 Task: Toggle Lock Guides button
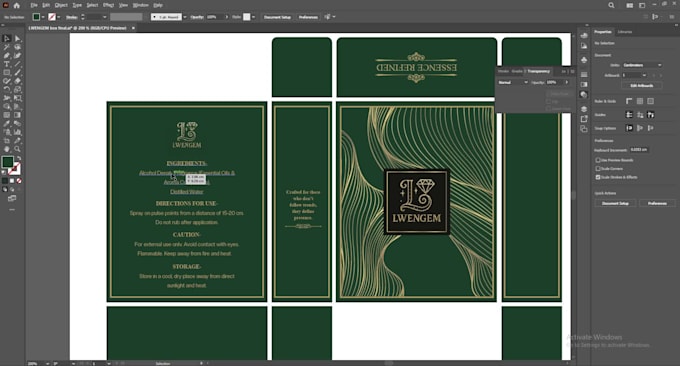pyautogui.click(x=640, y=114)
